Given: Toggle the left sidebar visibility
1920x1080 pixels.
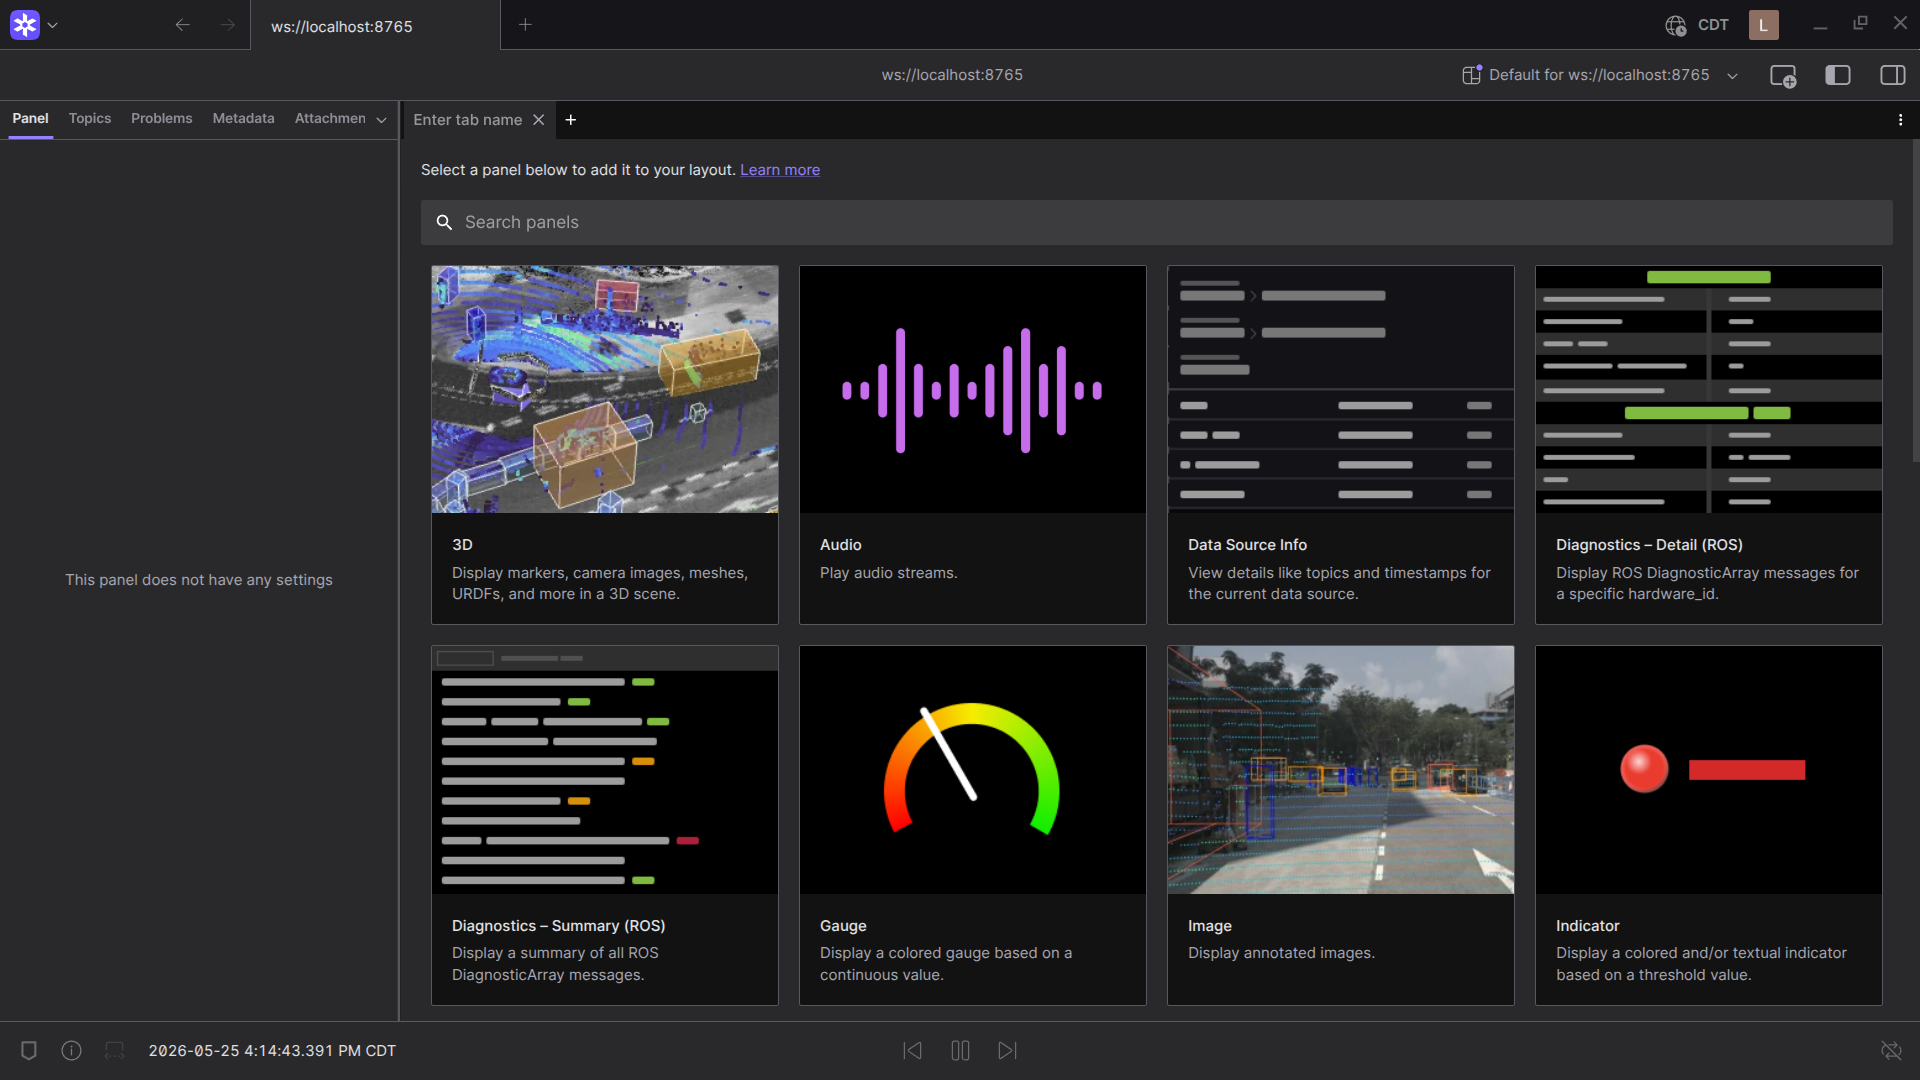Looking at the screenshot, I should (x=1838, y=75).
